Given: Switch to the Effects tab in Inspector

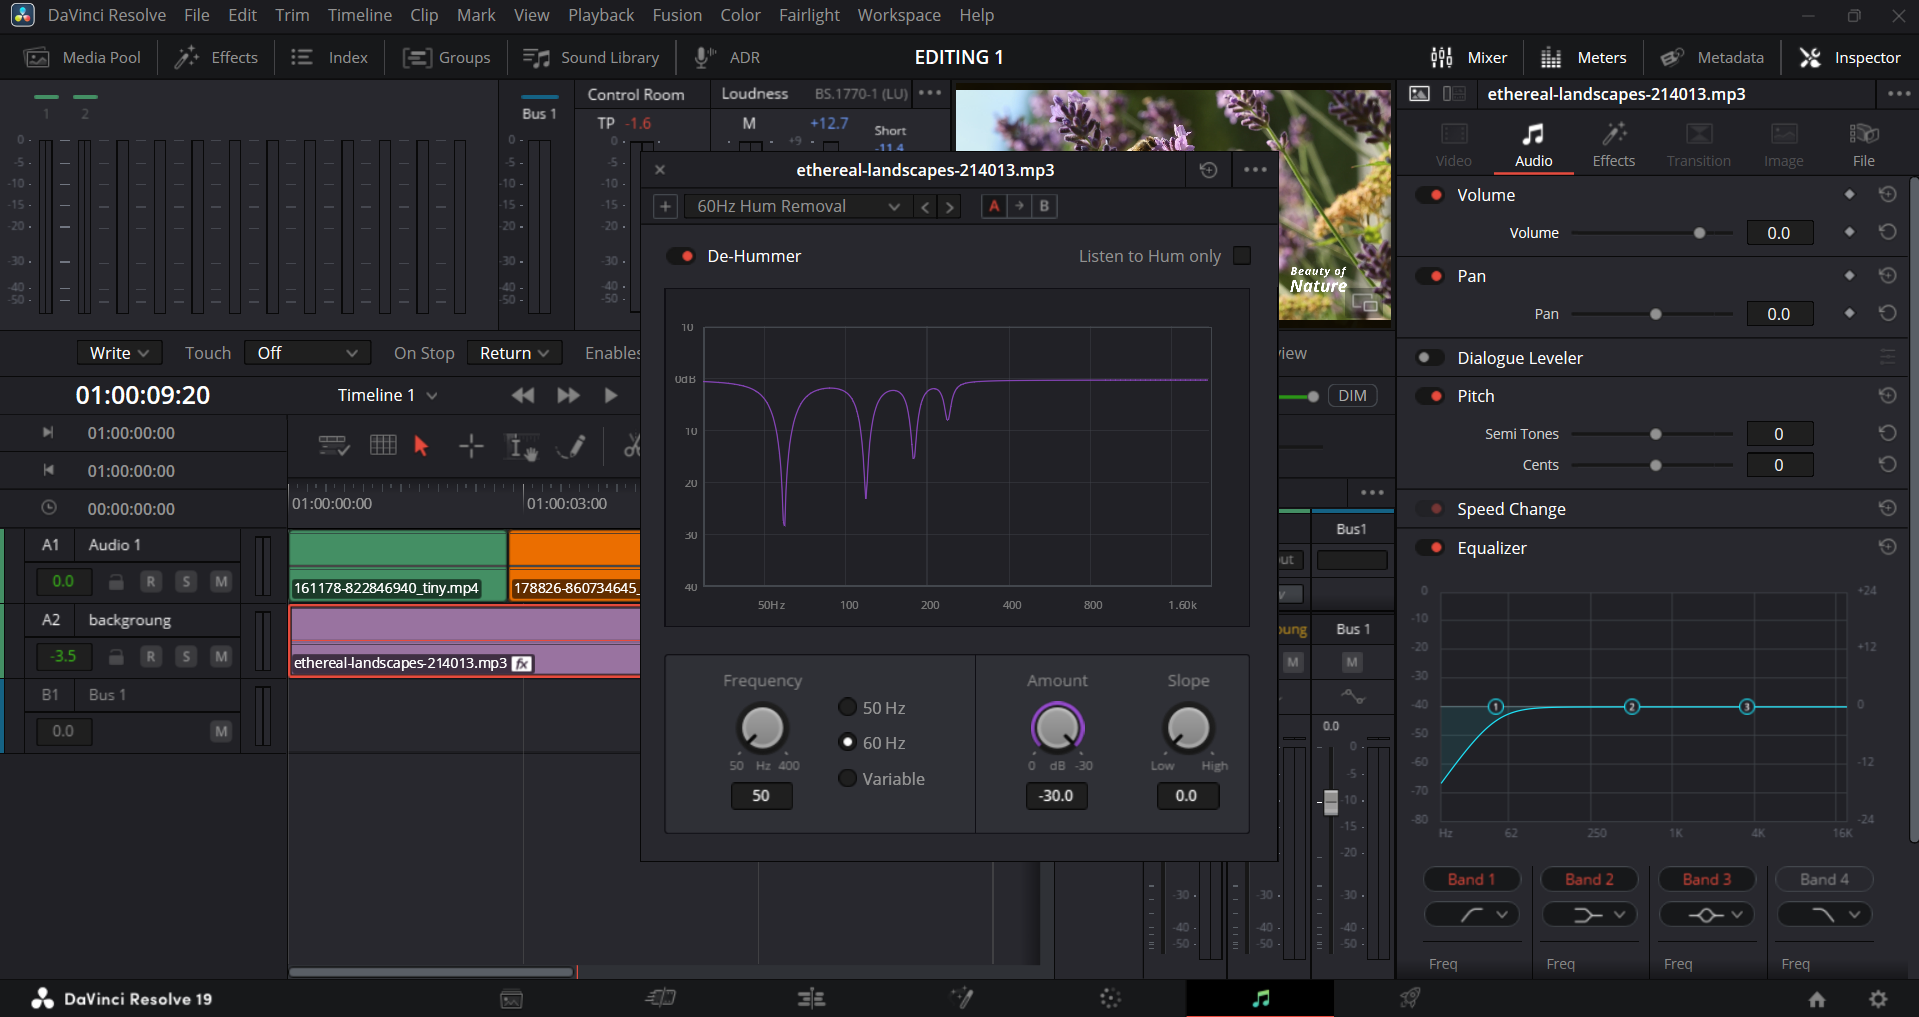Looking at the screenshot, I should coord(1613,144).
